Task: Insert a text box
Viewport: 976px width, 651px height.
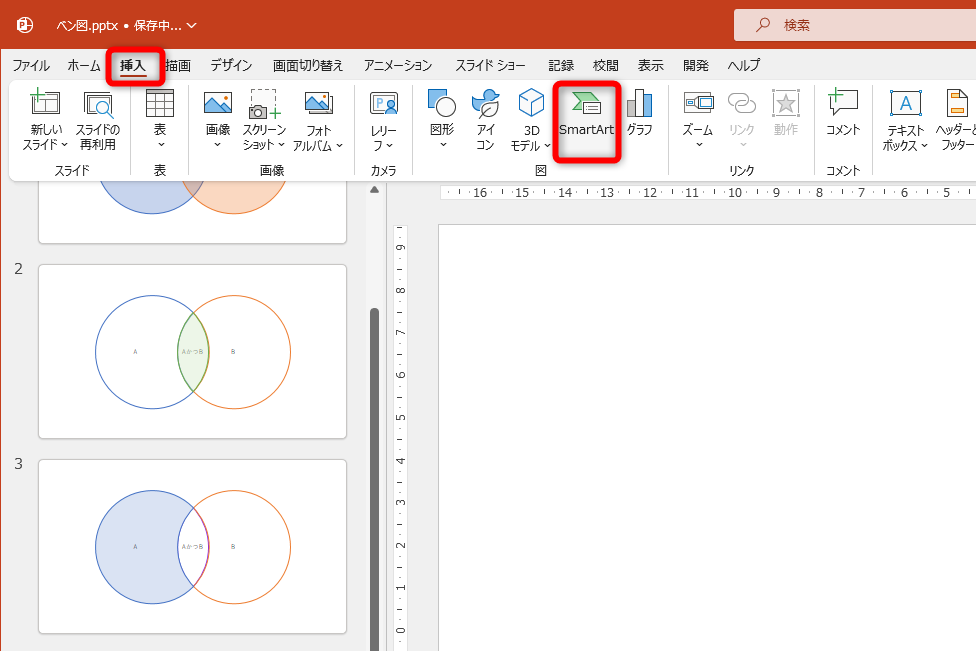Action: [x=904, y=118]
